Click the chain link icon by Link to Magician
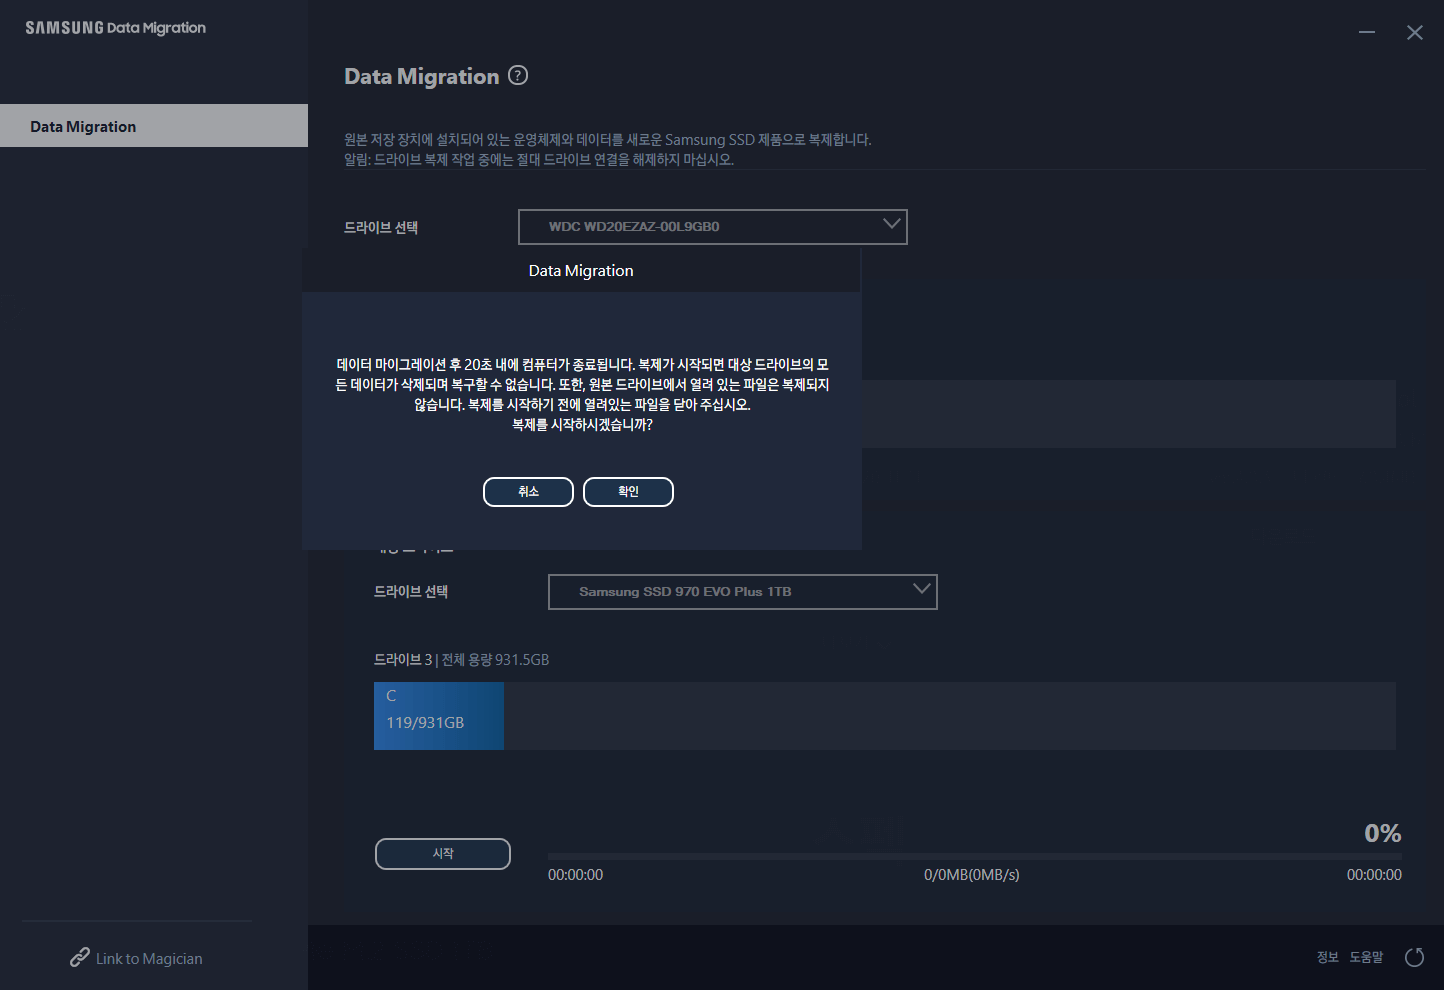Viewport: 1444px width, 990px height. pyautogui.click(x=80, y=957)
